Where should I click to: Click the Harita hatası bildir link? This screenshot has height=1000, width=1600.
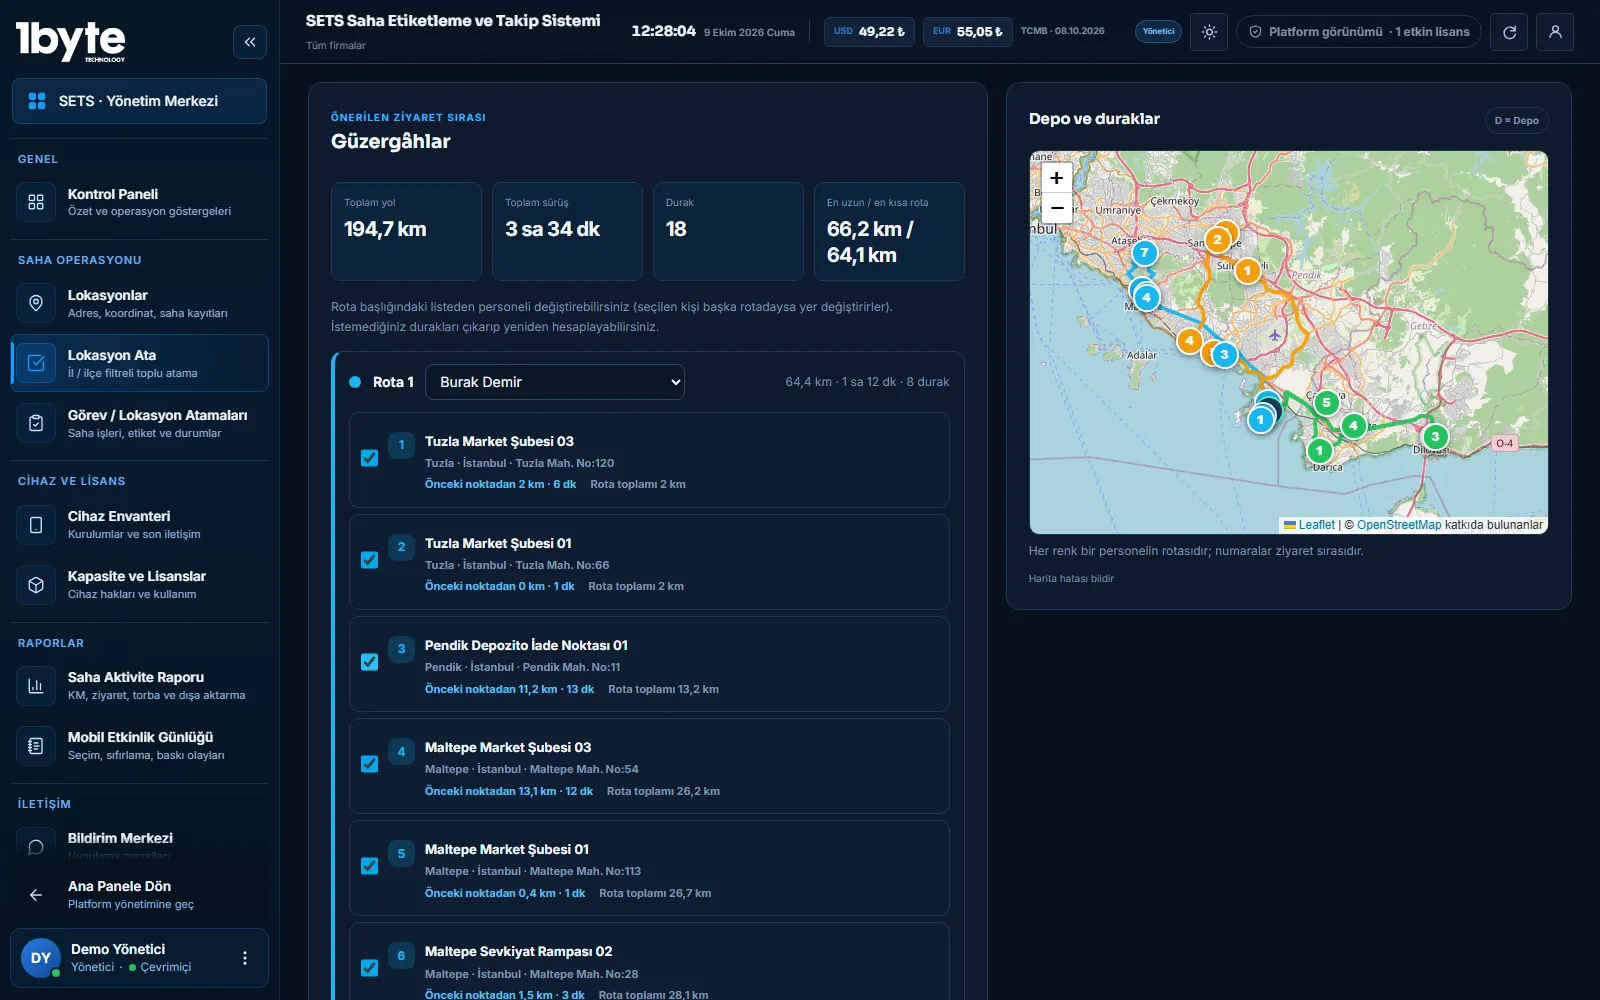click(x=1071, y=579)
